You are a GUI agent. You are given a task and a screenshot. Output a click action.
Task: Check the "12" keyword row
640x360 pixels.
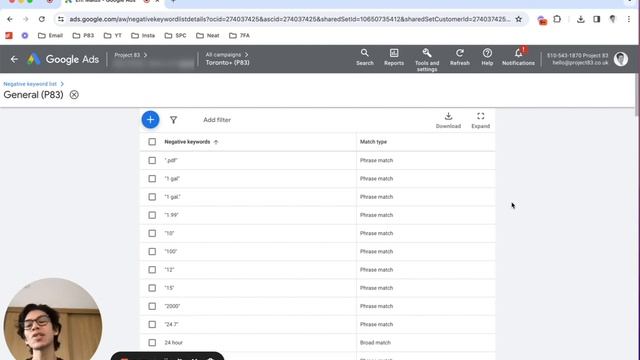click(152, 270)
